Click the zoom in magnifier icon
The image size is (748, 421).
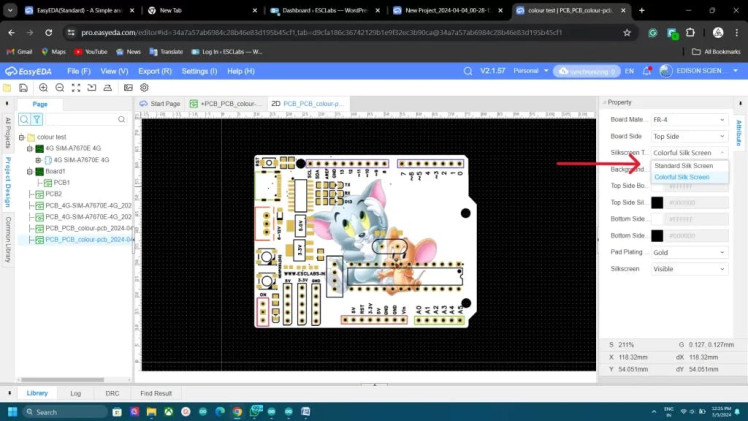(x=44, y=88)
